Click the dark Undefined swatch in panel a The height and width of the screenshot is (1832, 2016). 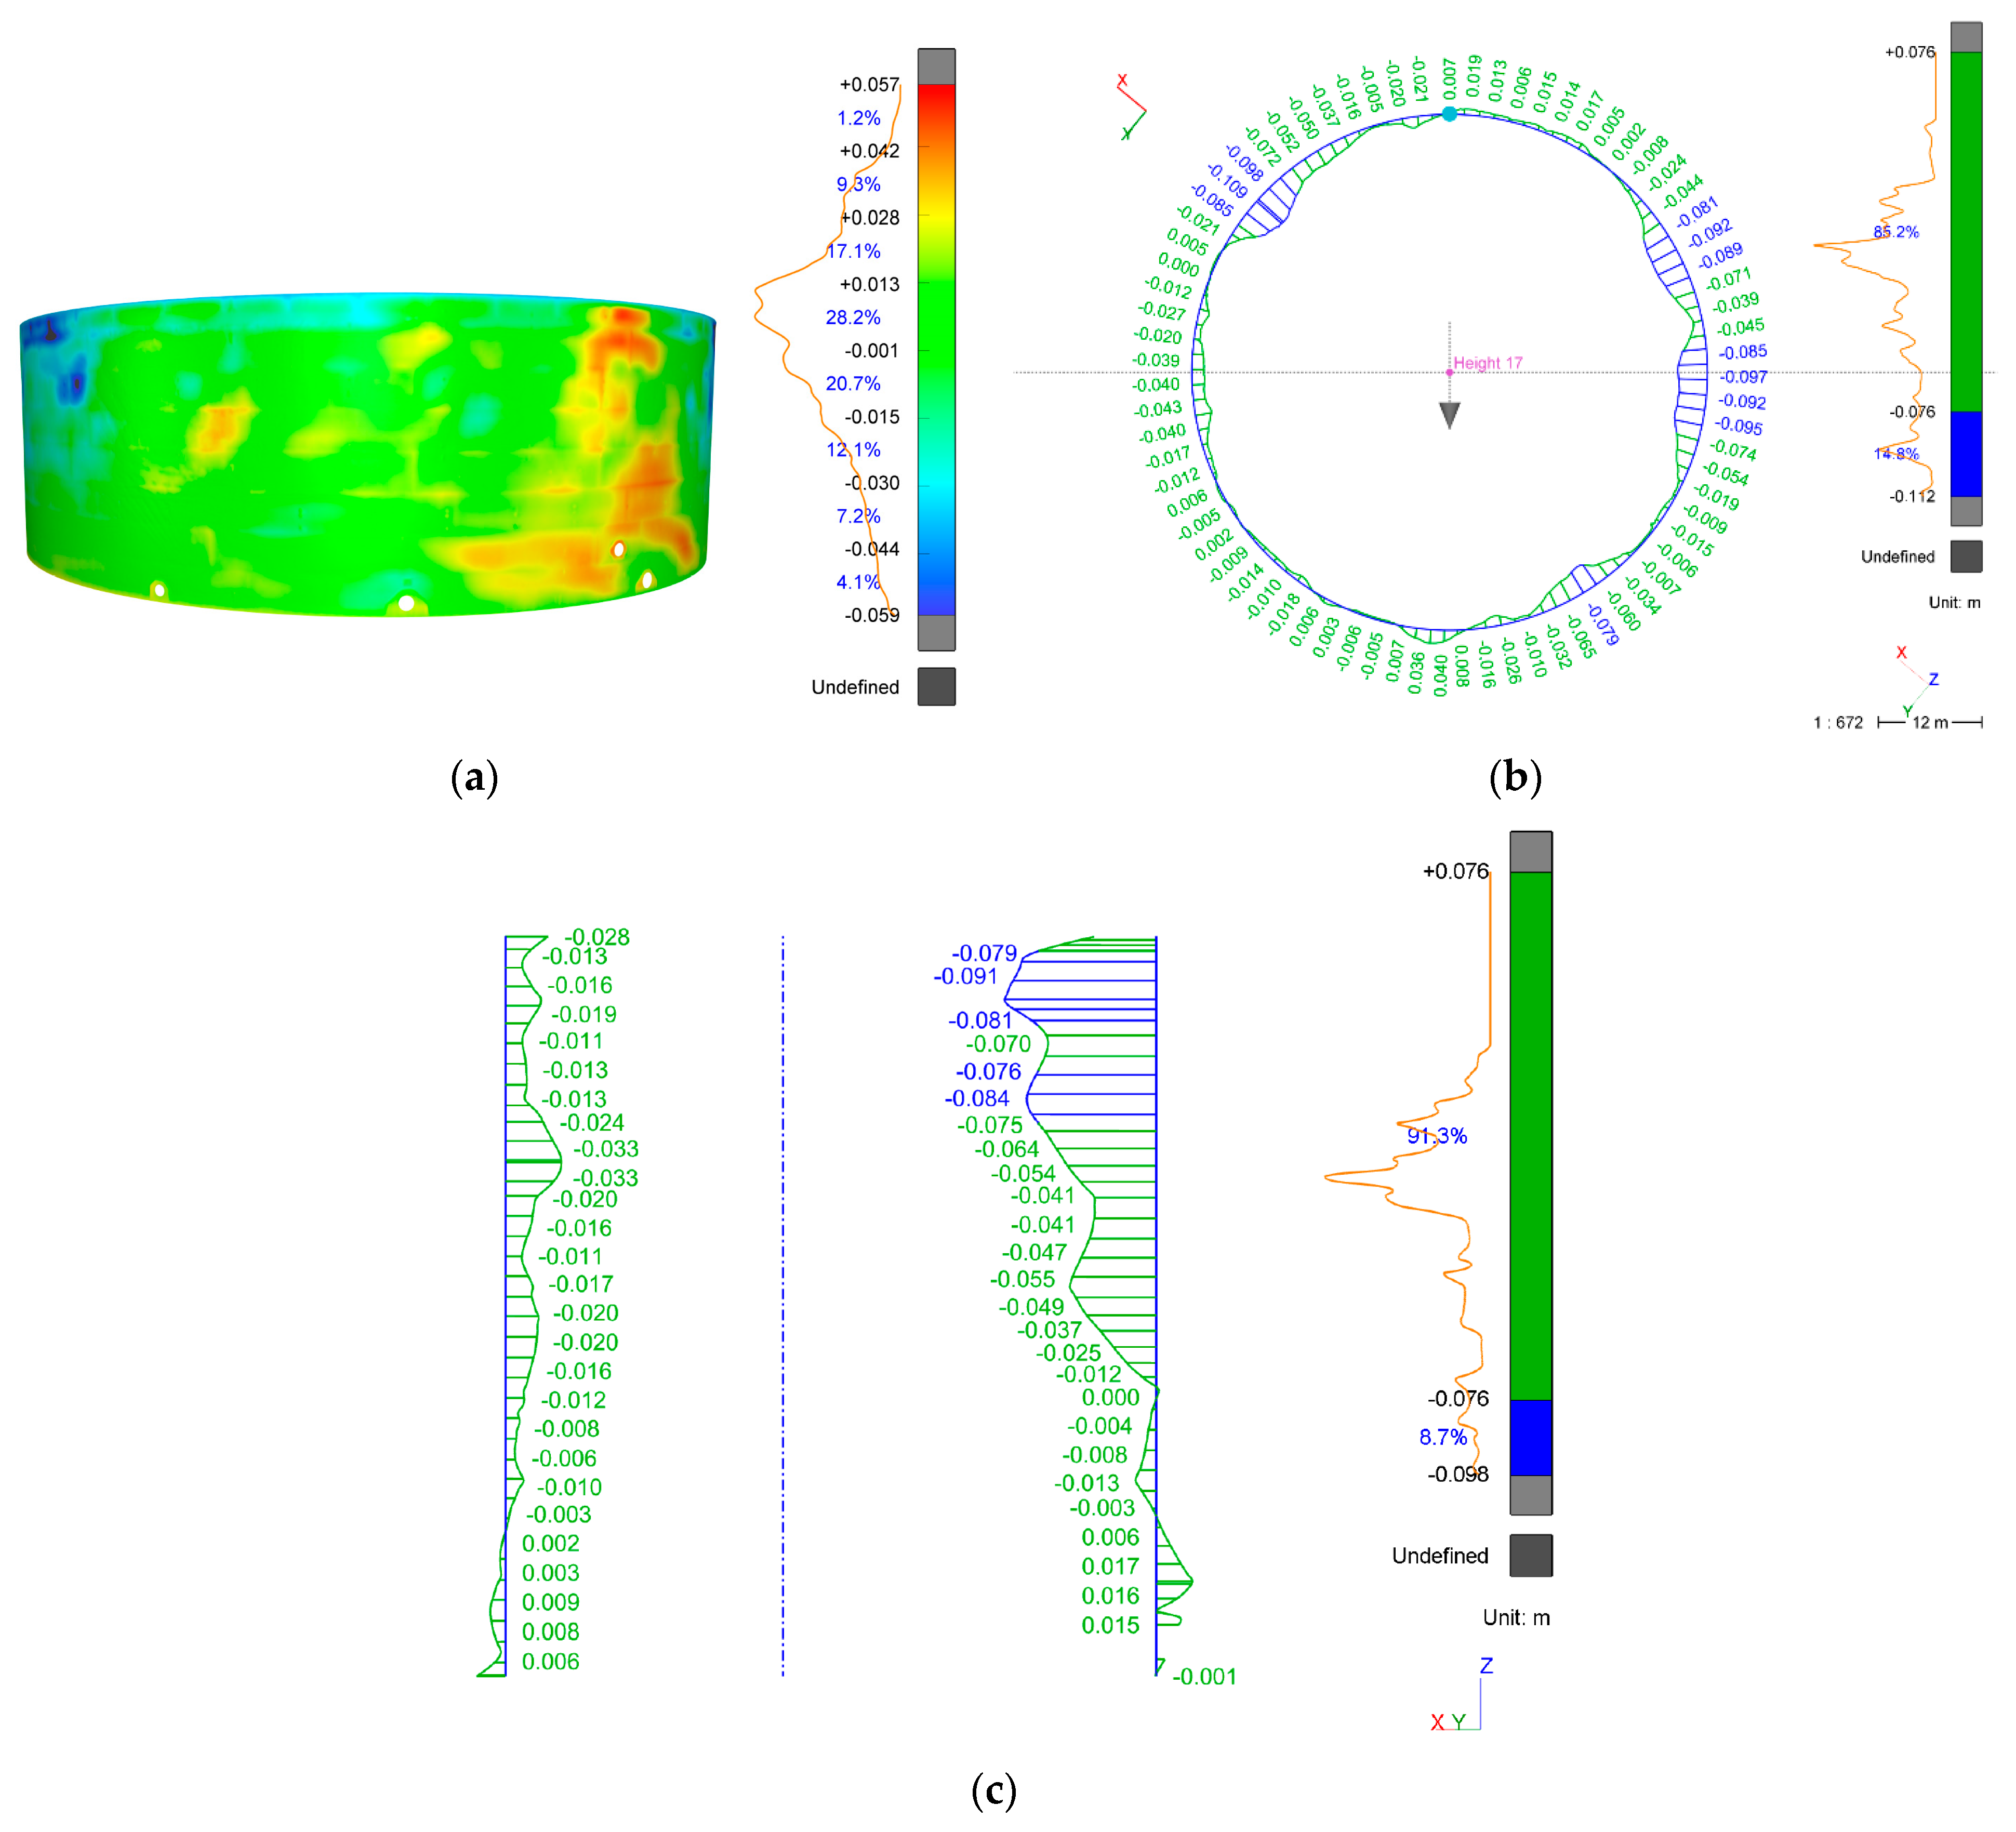tap(936, 687)
